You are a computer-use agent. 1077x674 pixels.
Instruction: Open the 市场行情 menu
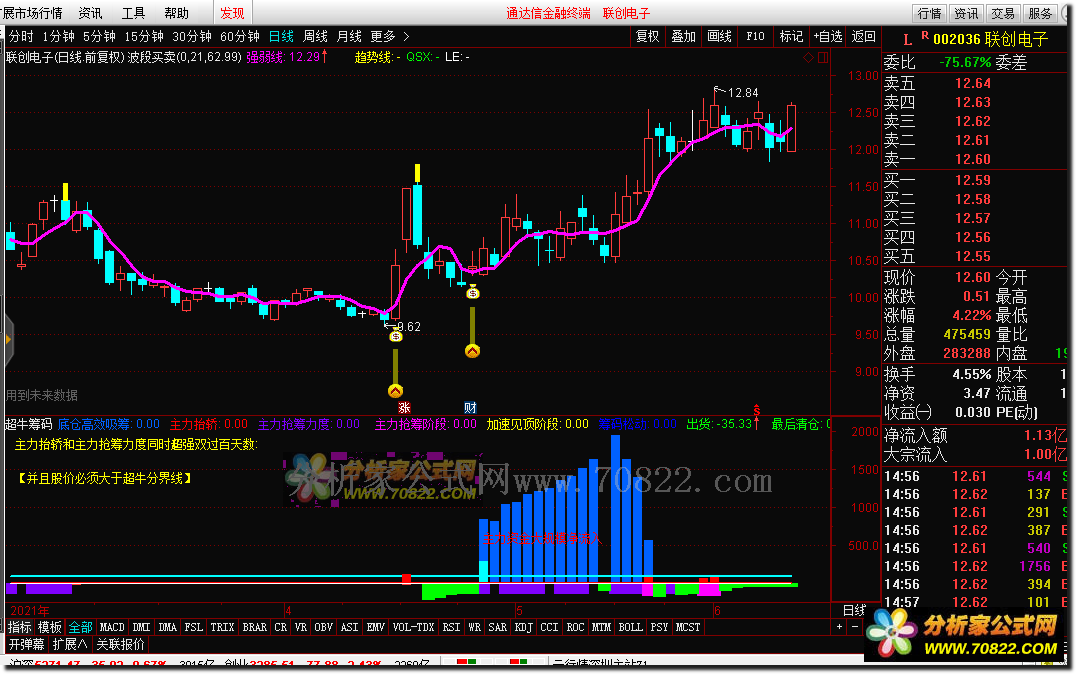[33, 13]
